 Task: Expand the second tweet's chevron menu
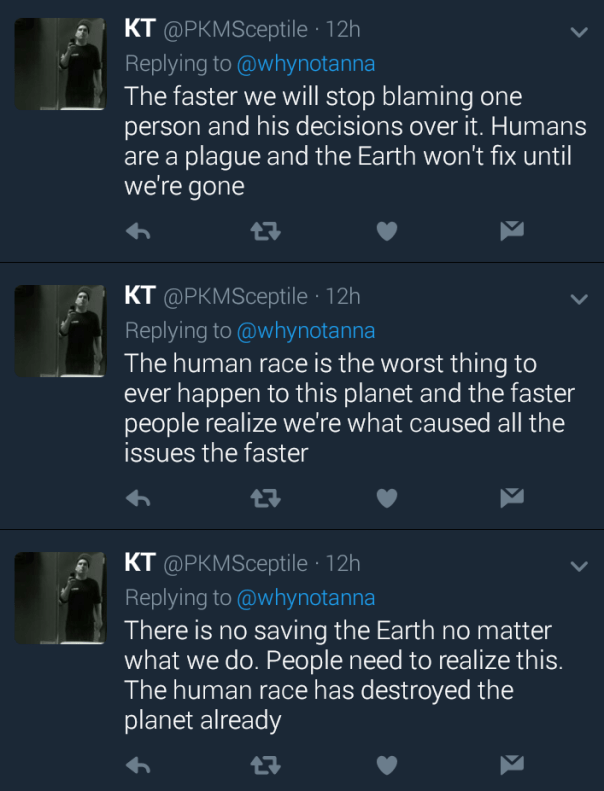pyautogui.click(x=578, y=298)
